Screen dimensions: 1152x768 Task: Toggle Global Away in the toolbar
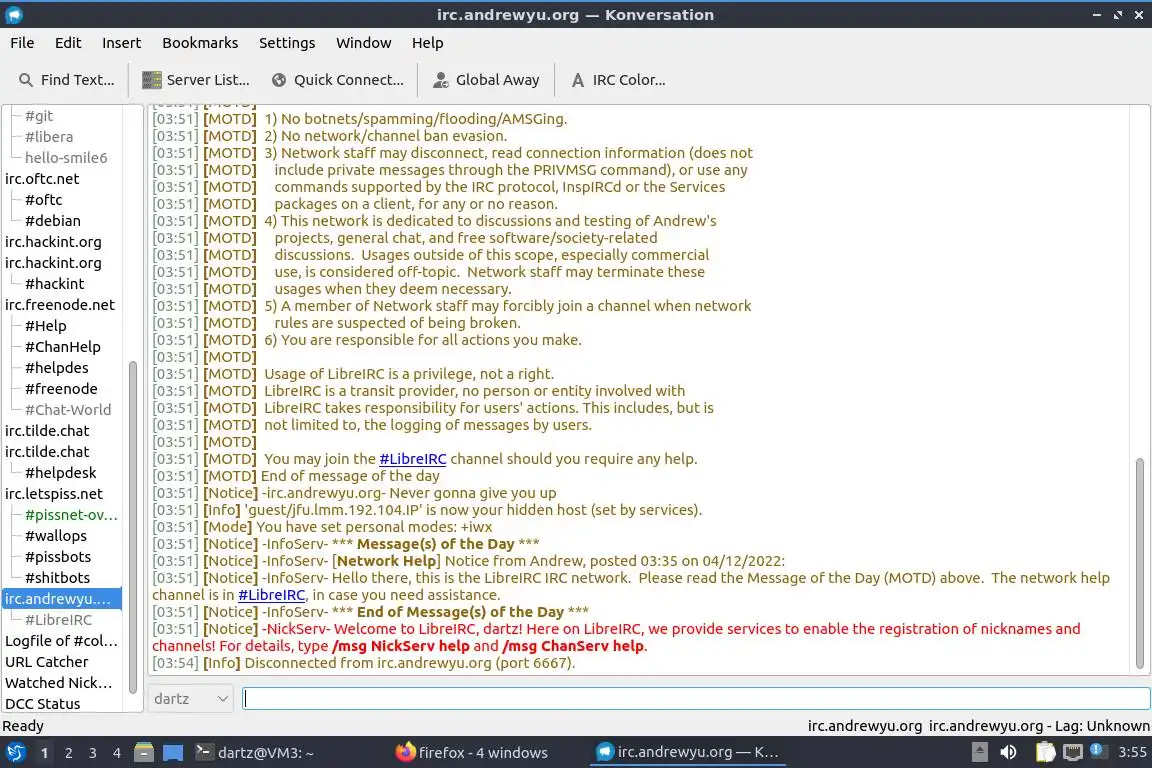coord(485,80)
